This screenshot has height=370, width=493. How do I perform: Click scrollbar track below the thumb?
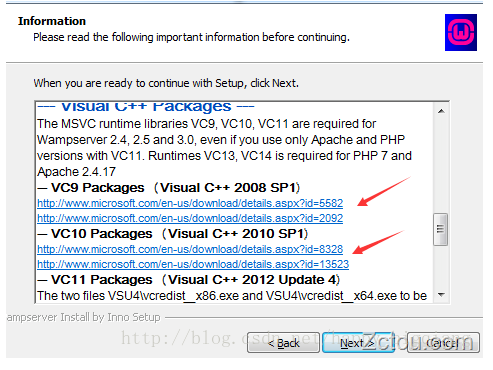point(441,267)
